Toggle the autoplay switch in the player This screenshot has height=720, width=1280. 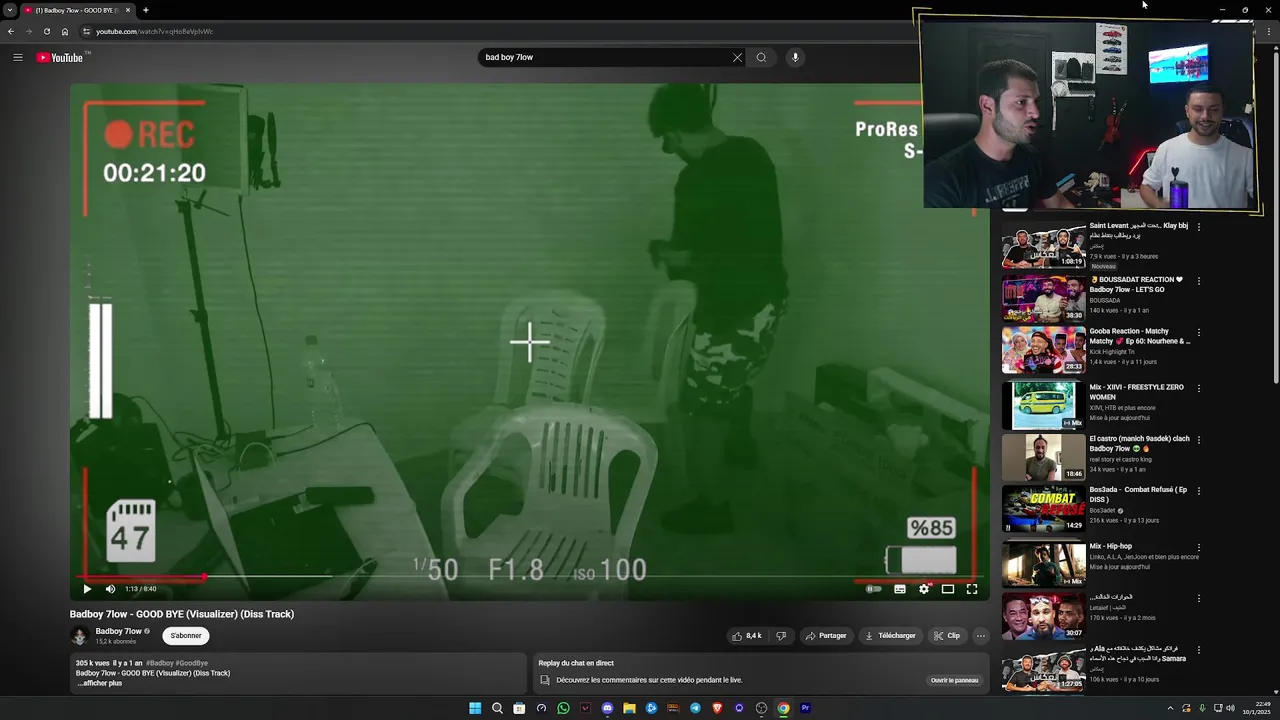click(874, 589)
